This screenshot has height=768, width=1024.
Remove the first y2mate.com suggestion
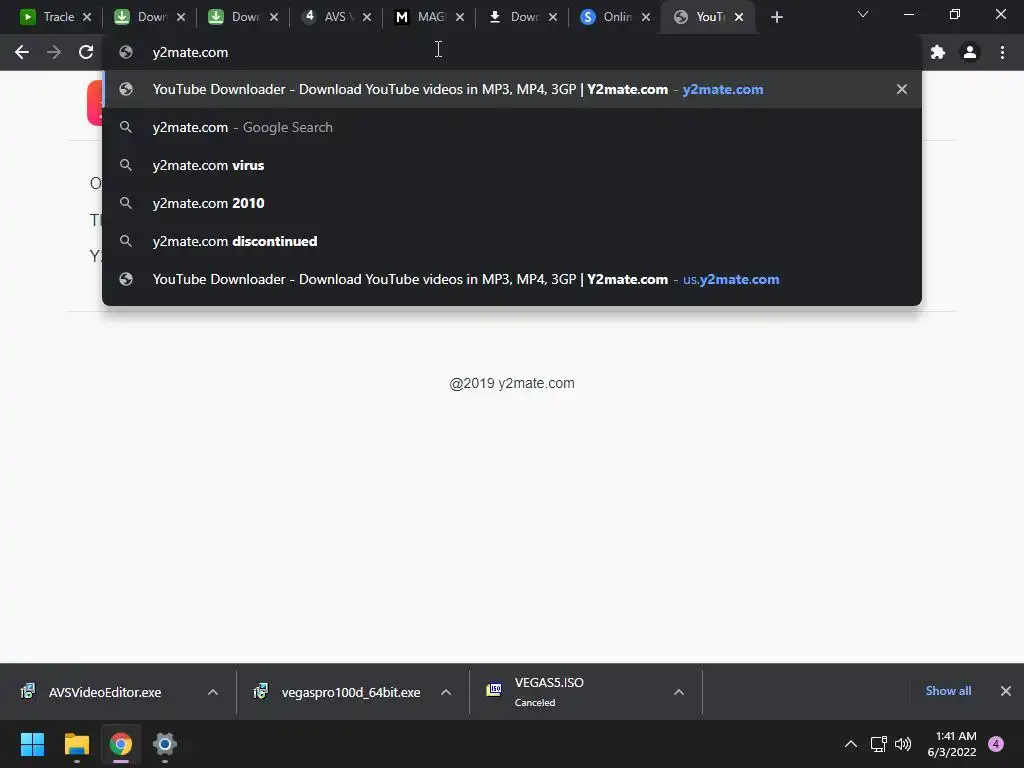pyautogui.click(x=901, y=89)
